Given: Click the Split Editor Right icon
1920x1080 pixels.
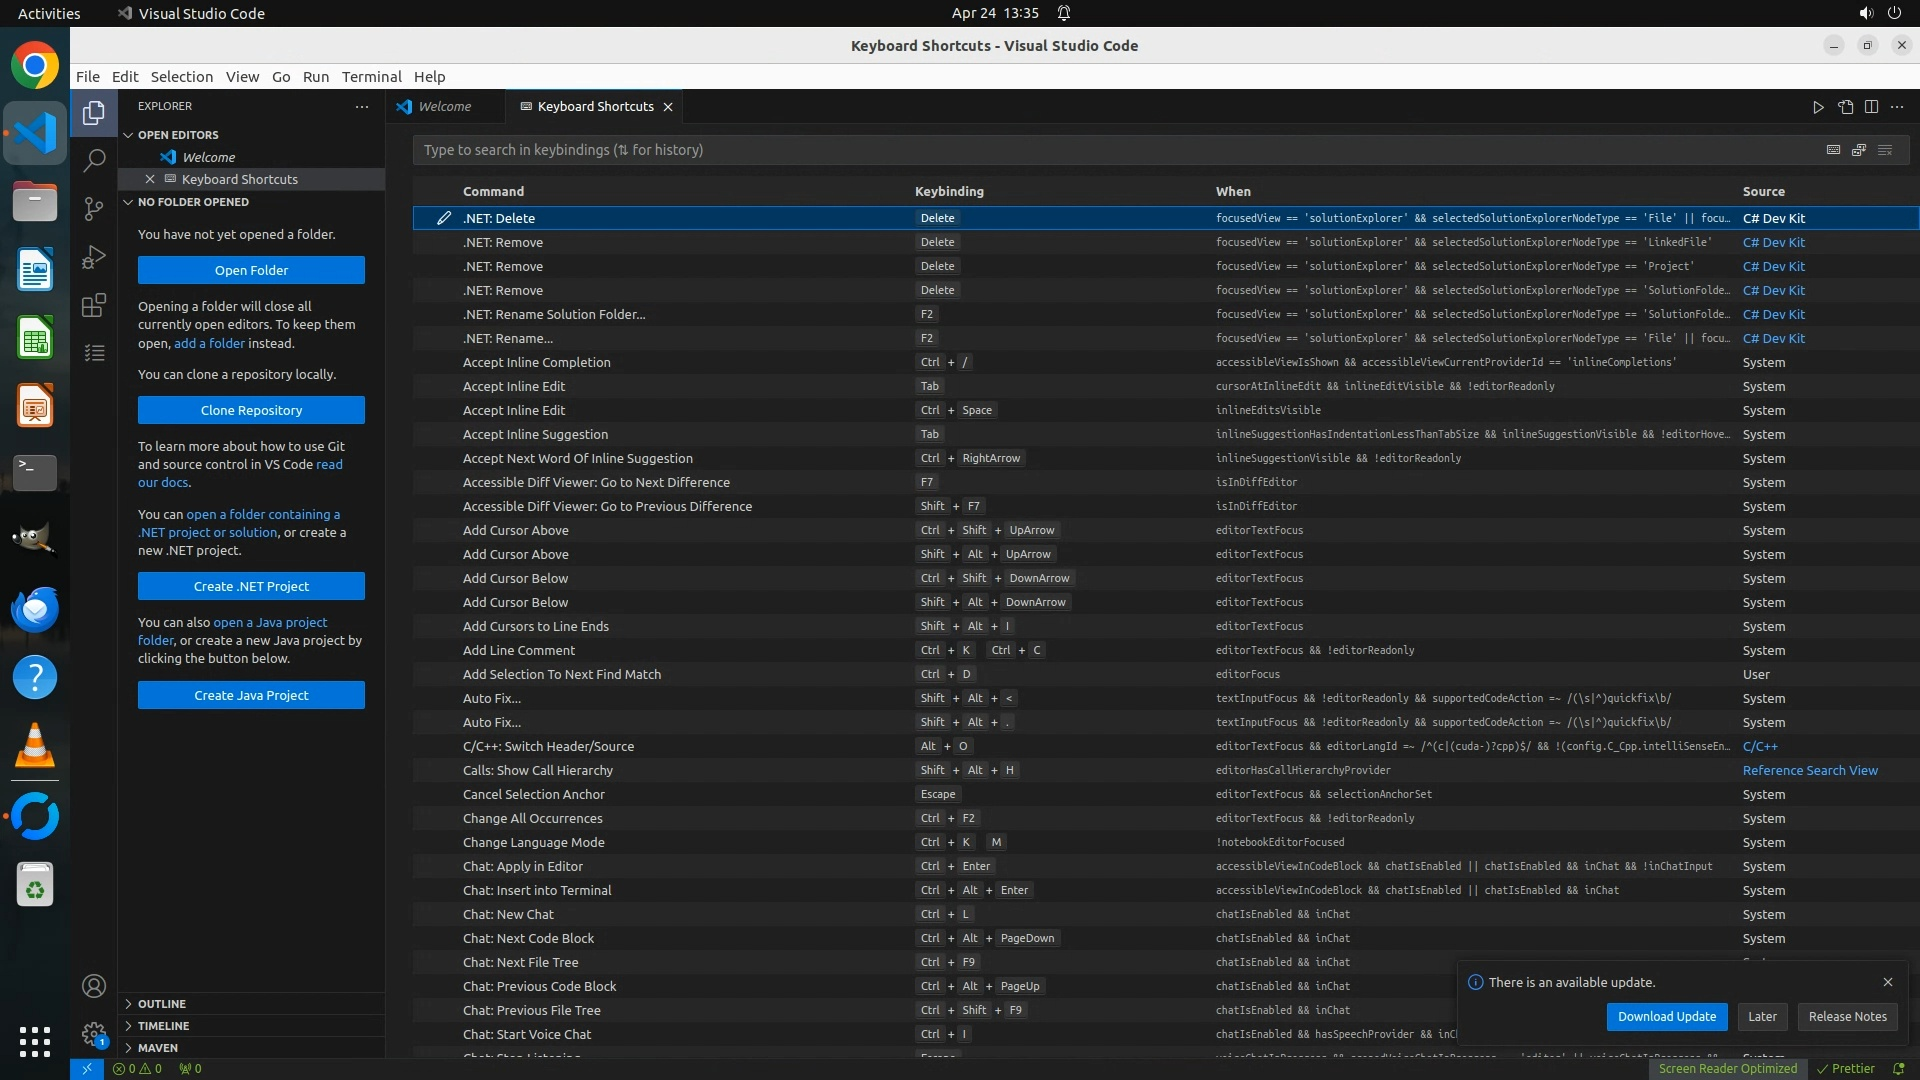Looking at the screenshot, I should [1871, 107].
